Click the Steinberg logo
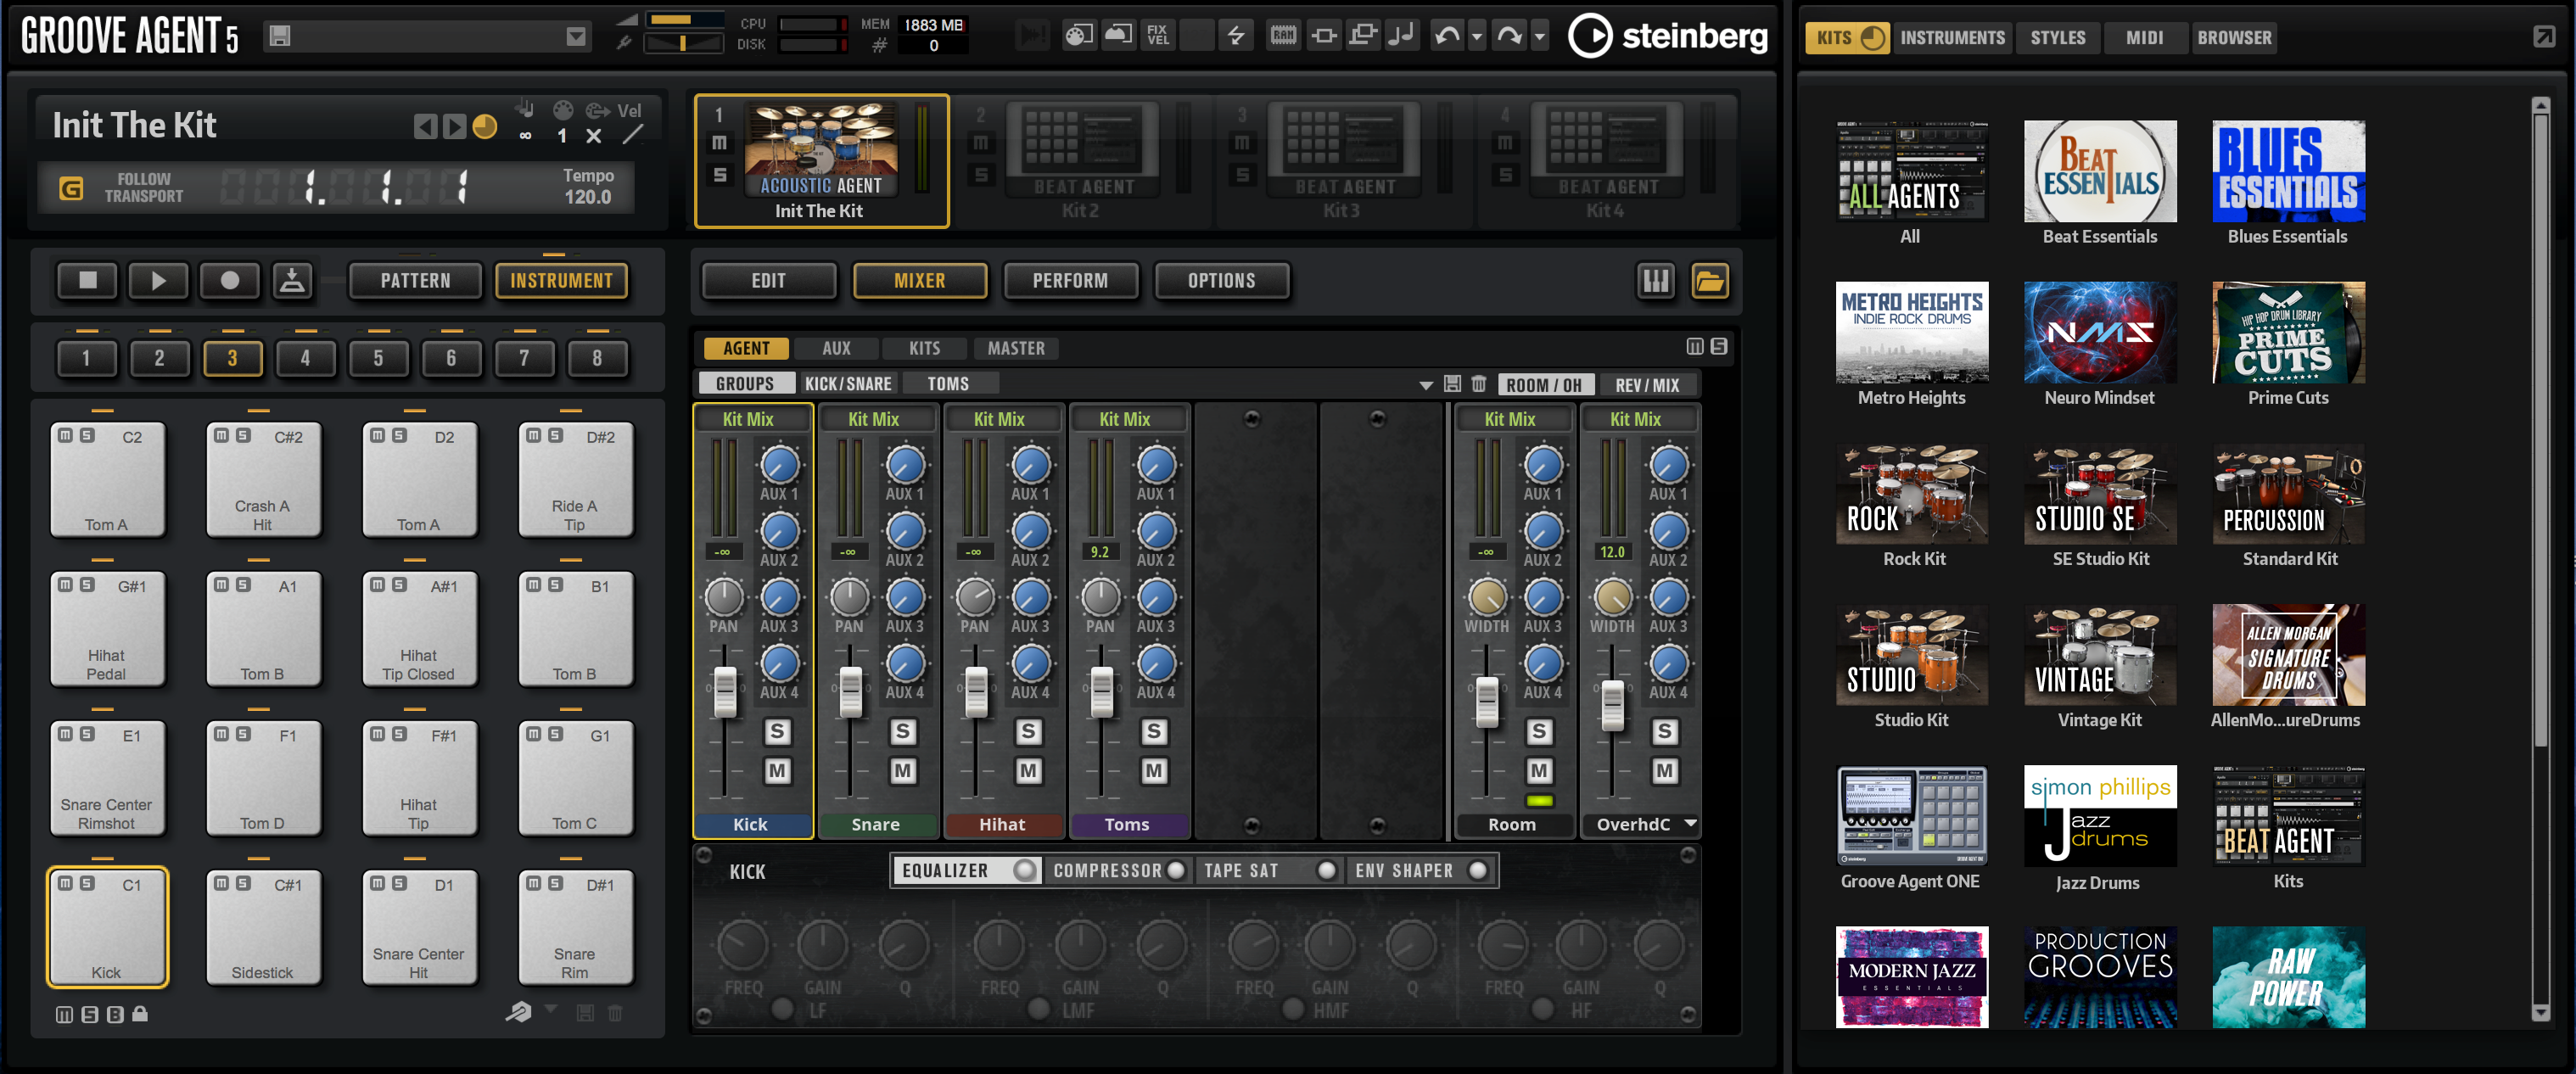This screenshot has height=1074, width=2576. tap(1666, 36)
